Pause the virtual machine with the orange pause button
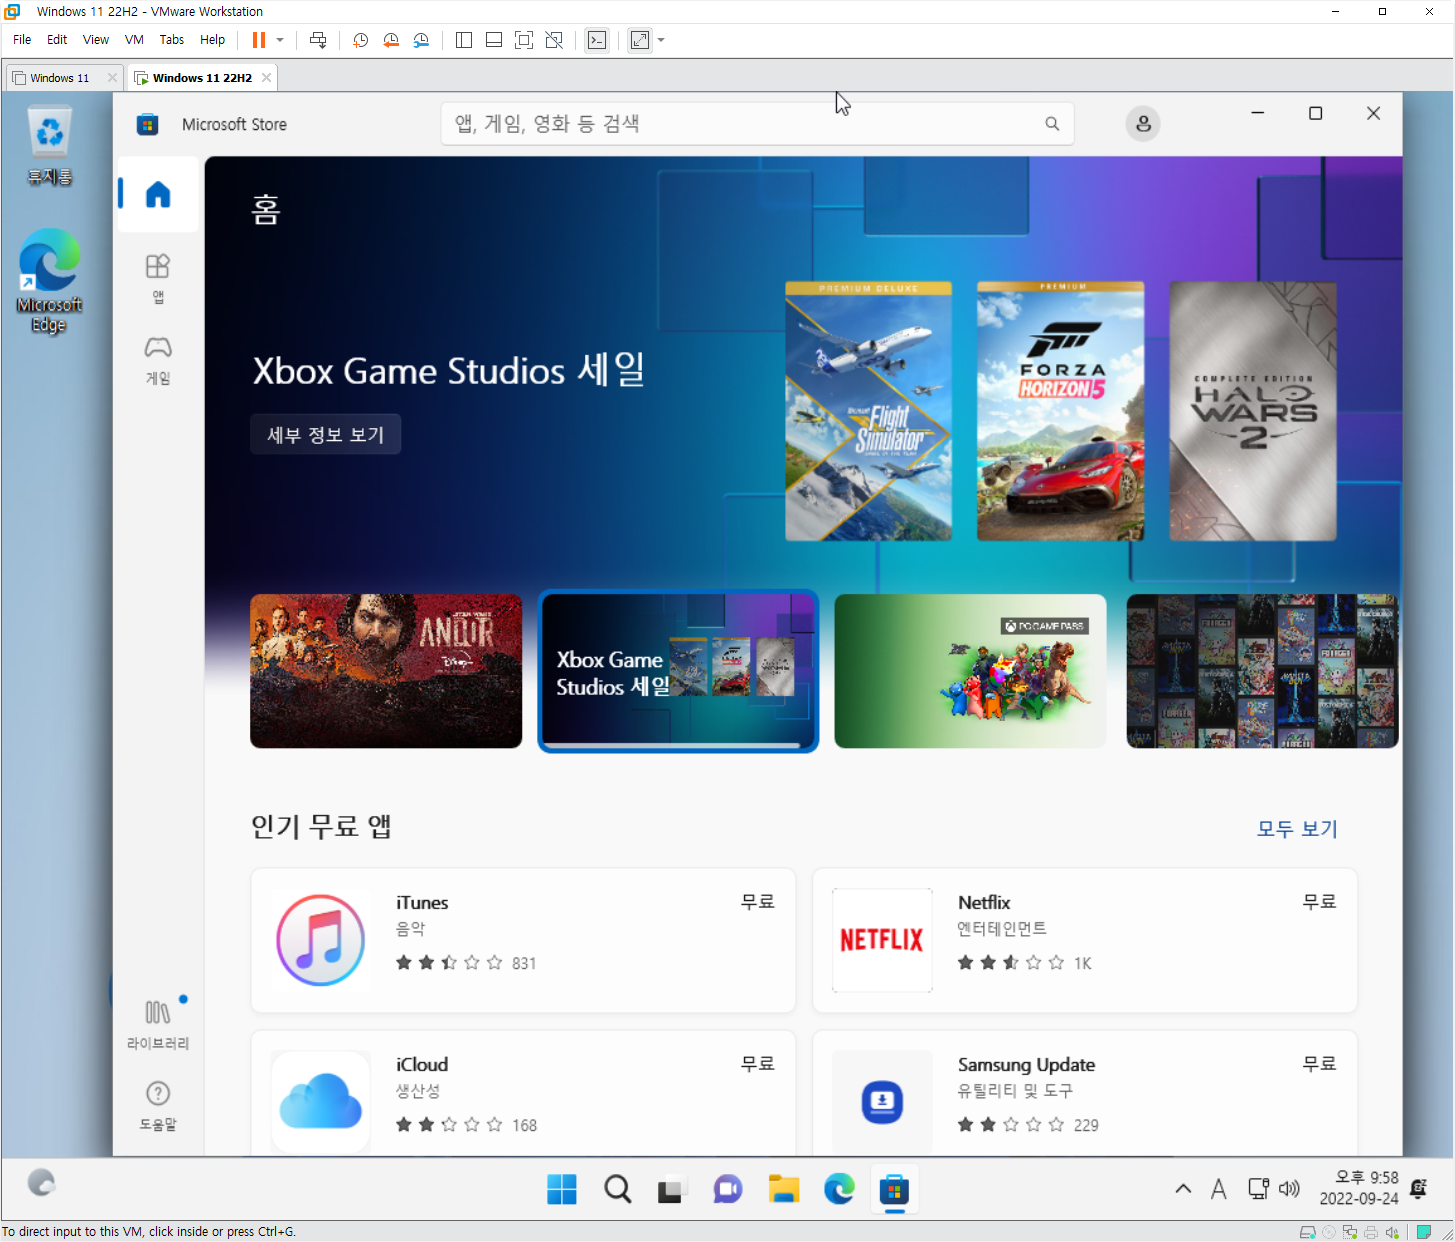This screenshot has height=1242, width=1455. tap(258, 40)
